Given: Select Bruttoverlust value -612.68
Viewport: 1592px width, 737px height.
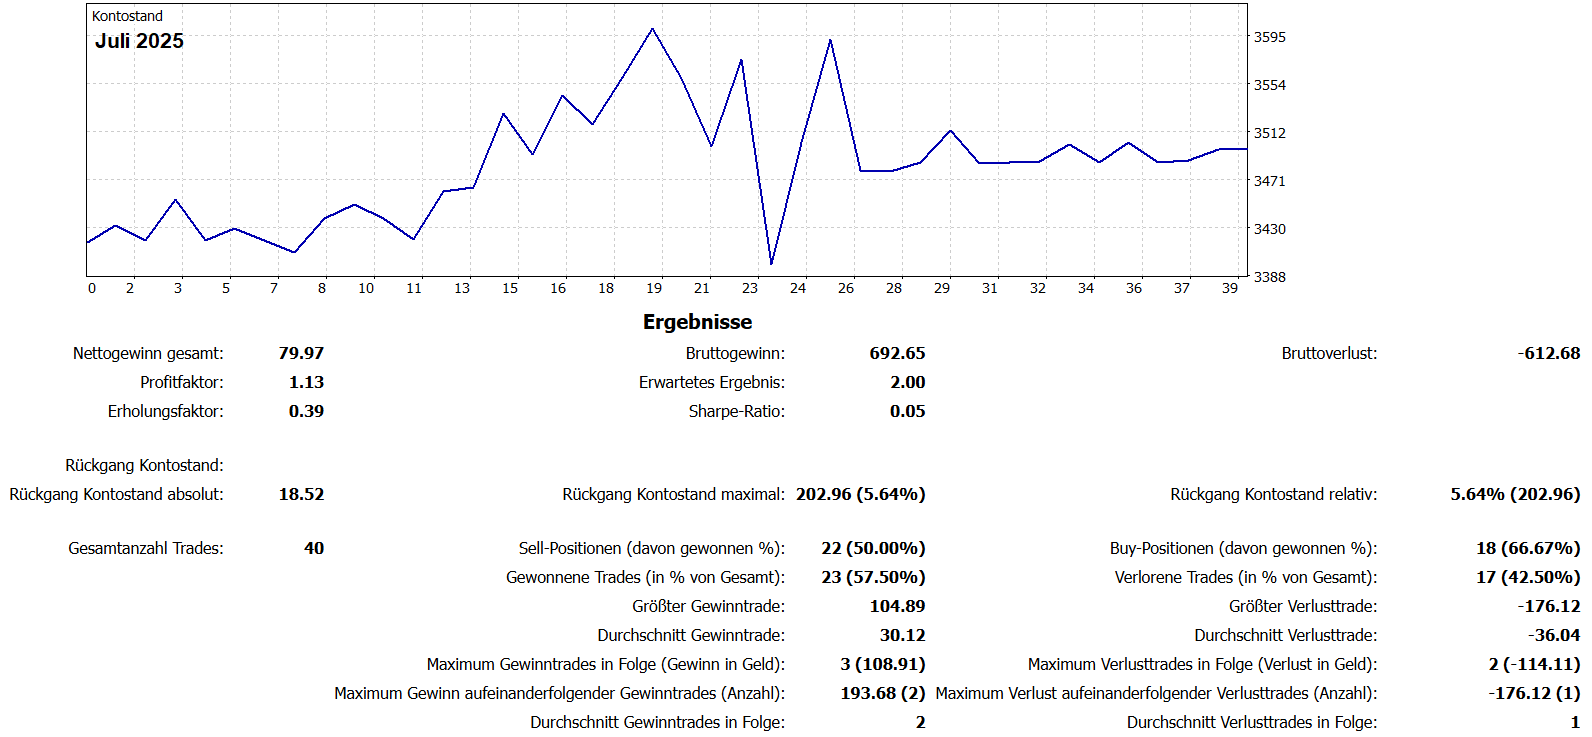Looking at the screenshot, I should (x=1549, y=353).
